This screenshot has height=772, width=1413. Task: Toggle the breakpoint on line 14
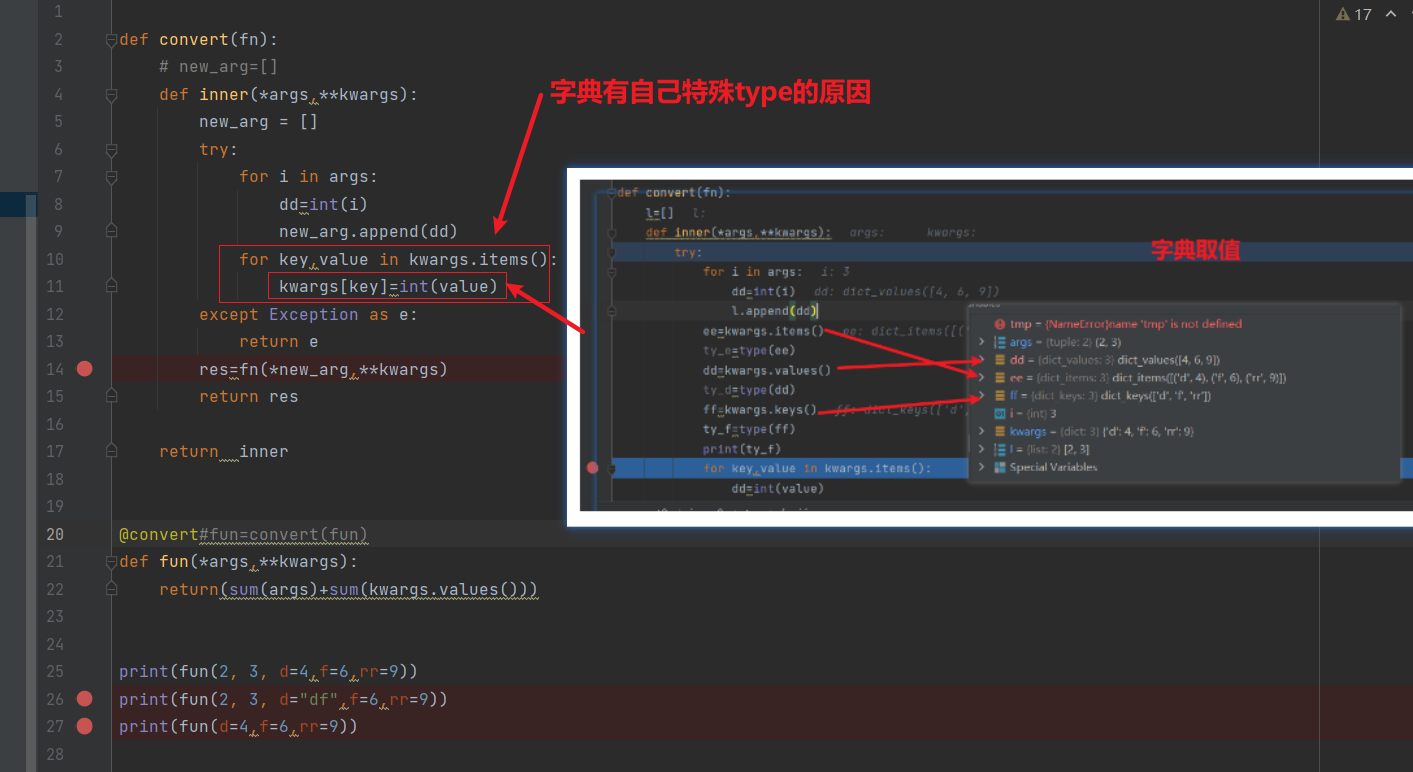pyautogui.click(x=84, y=368)
